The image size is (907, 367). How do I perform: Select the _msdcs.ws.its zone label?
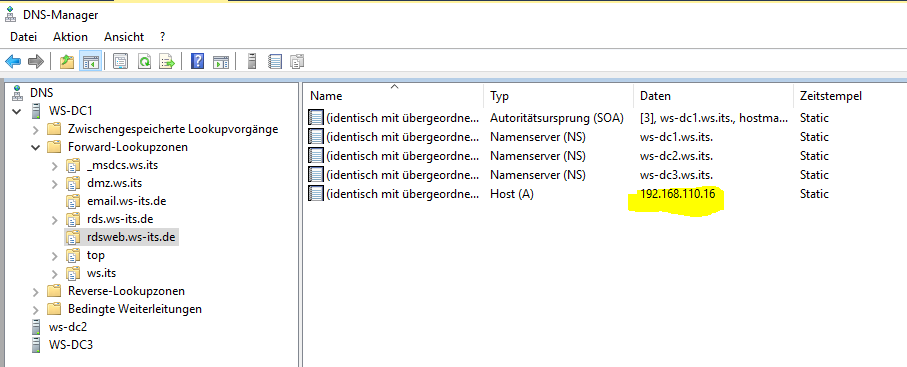point(123,165)
